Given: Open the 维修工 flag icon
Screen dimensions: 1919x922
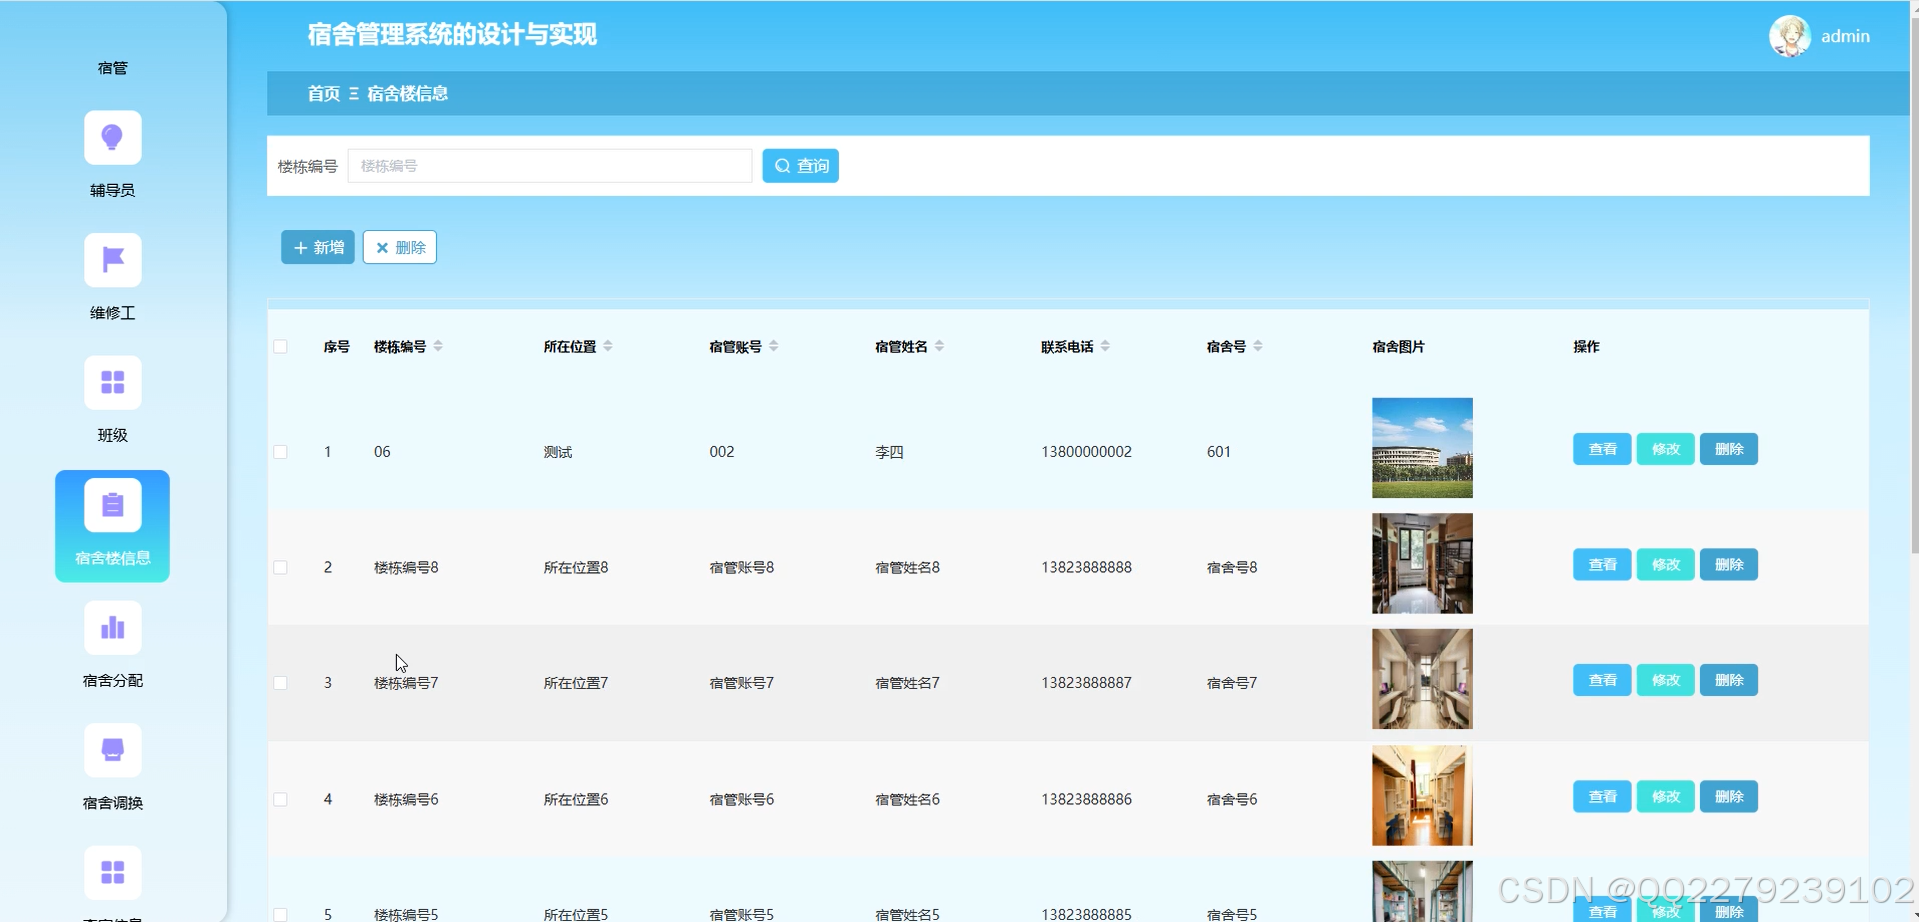Looking at the screenshot, I should click(x=112, y=260).
